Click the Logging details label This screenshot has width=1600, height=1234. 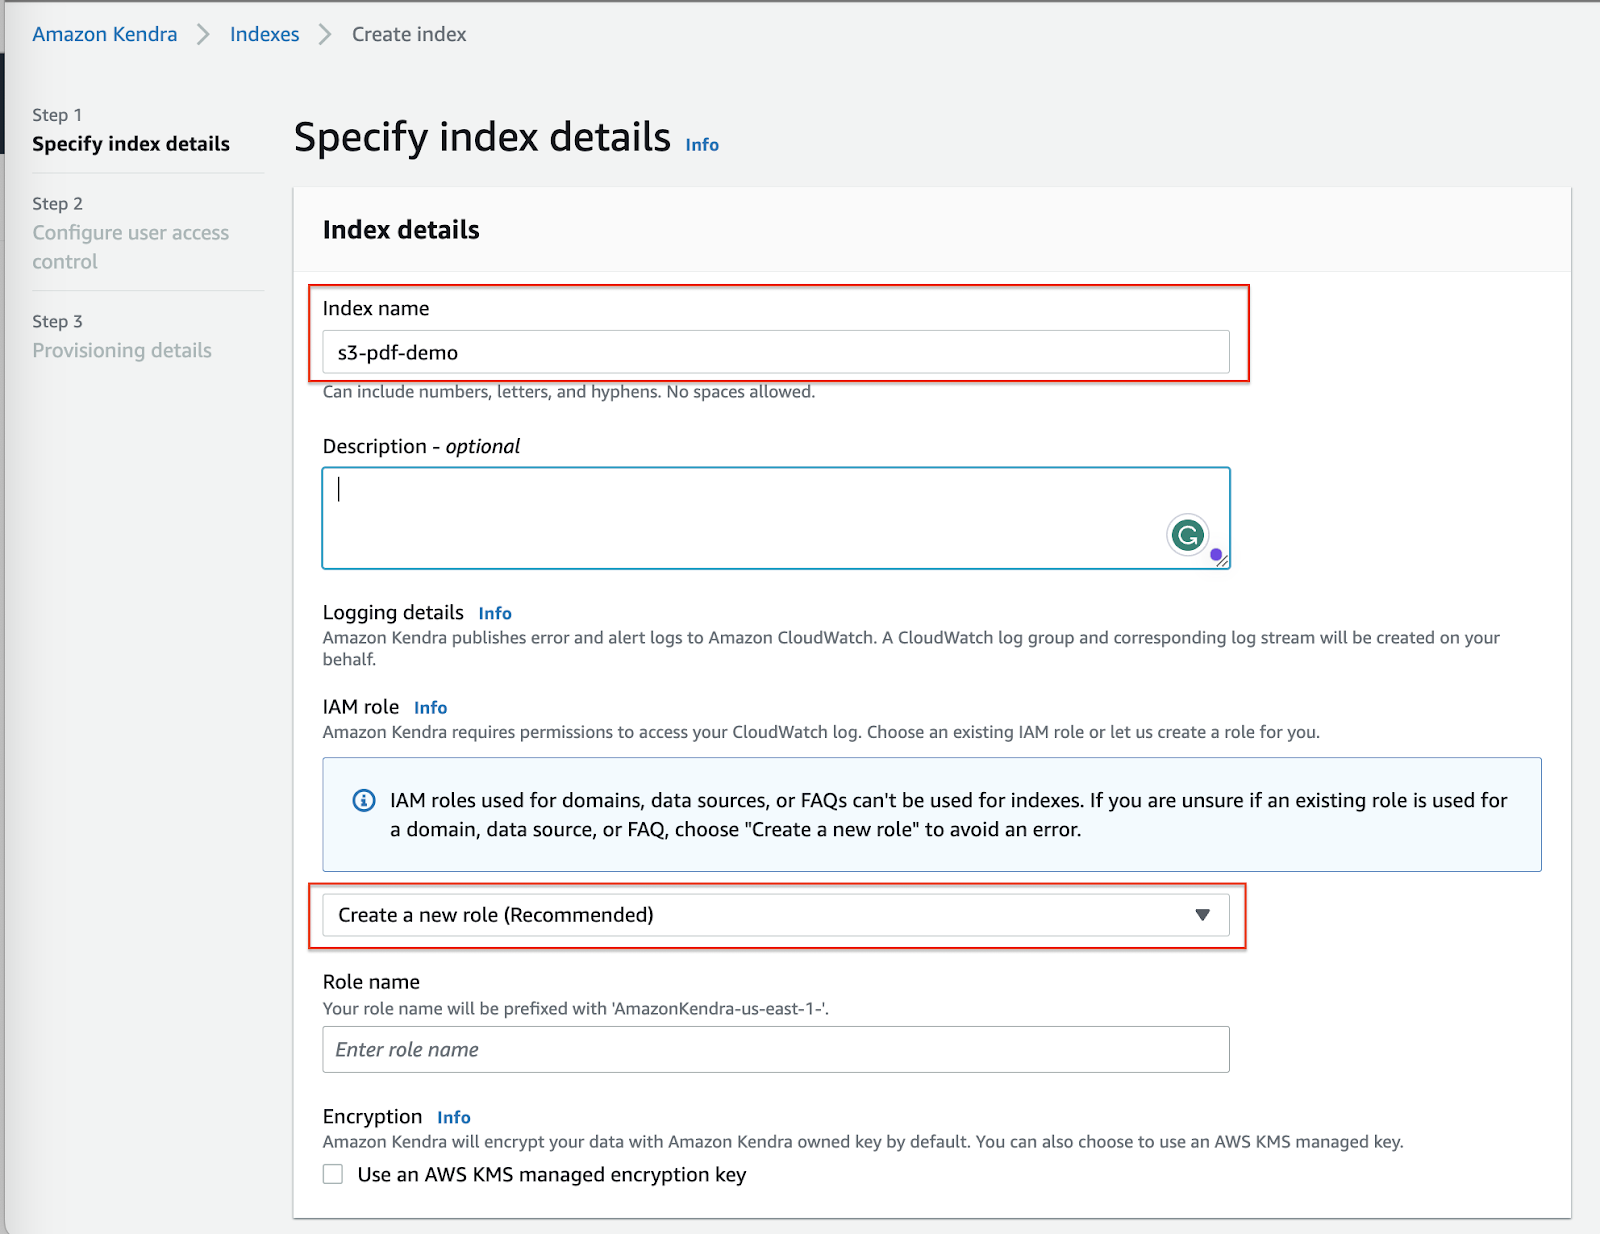(x=393, y=612)
